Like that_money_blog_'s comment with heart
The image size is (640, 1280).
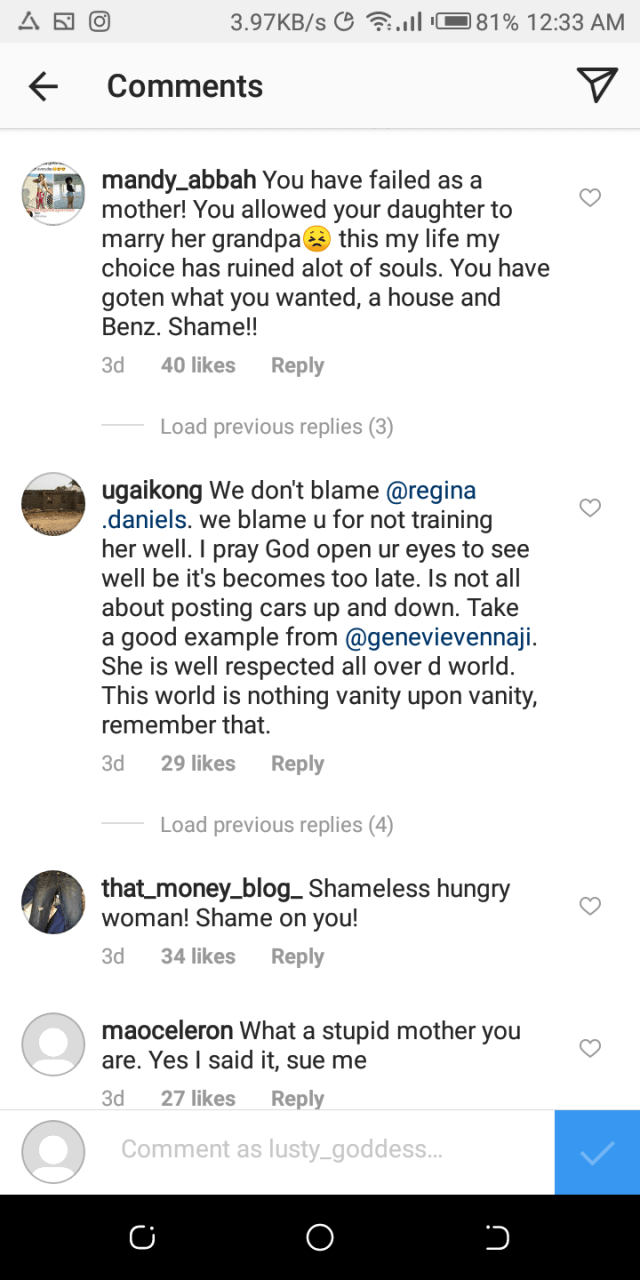click(x=590, y=906)
